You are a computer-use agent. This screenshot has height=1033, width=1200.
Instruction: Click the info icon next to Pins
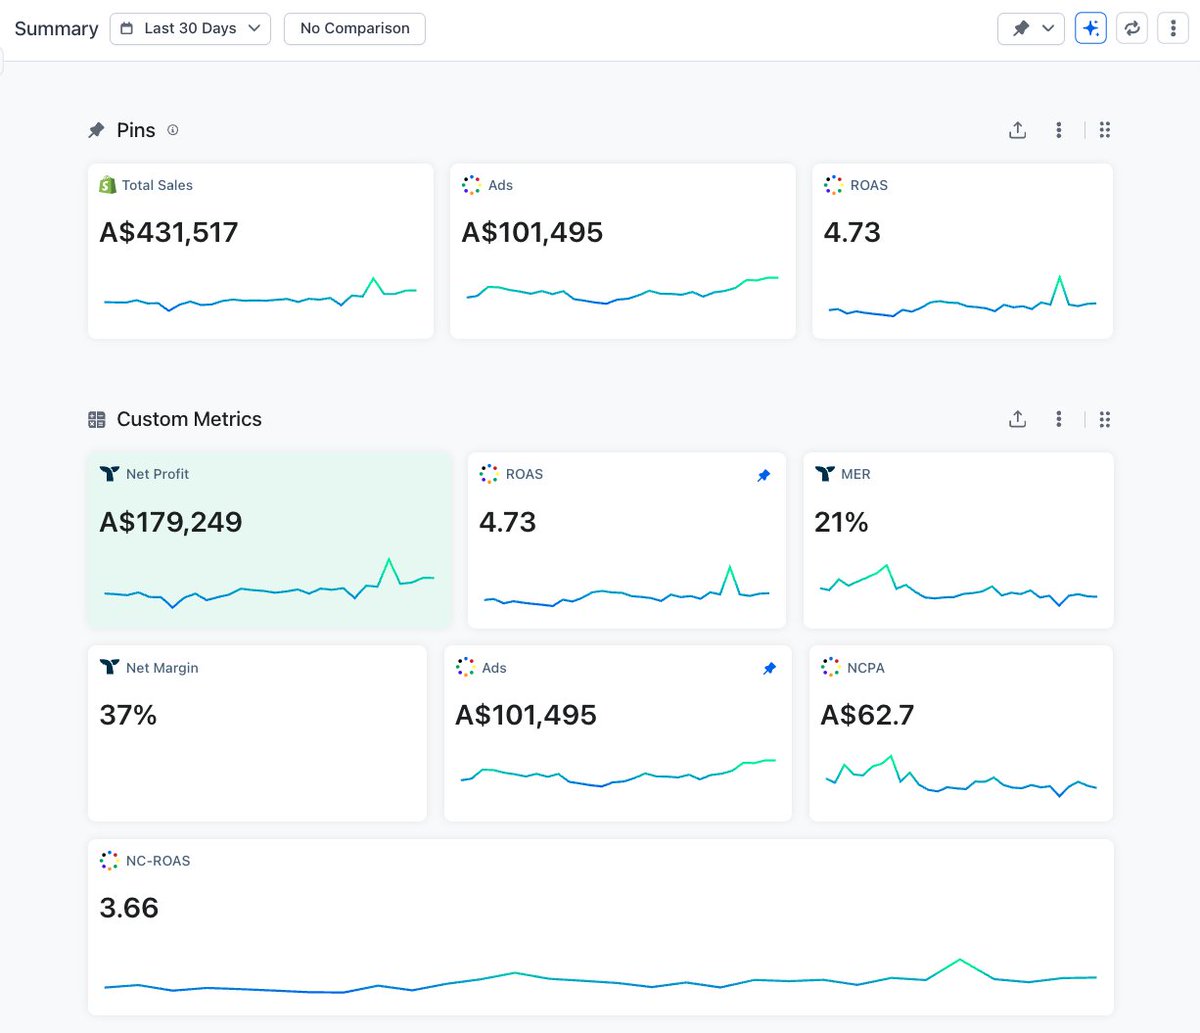(173, 130)
